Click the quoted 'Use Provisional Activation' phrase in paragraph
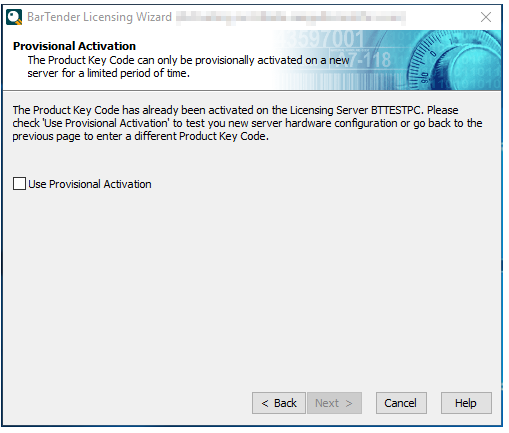 click(x=106, y=123)
